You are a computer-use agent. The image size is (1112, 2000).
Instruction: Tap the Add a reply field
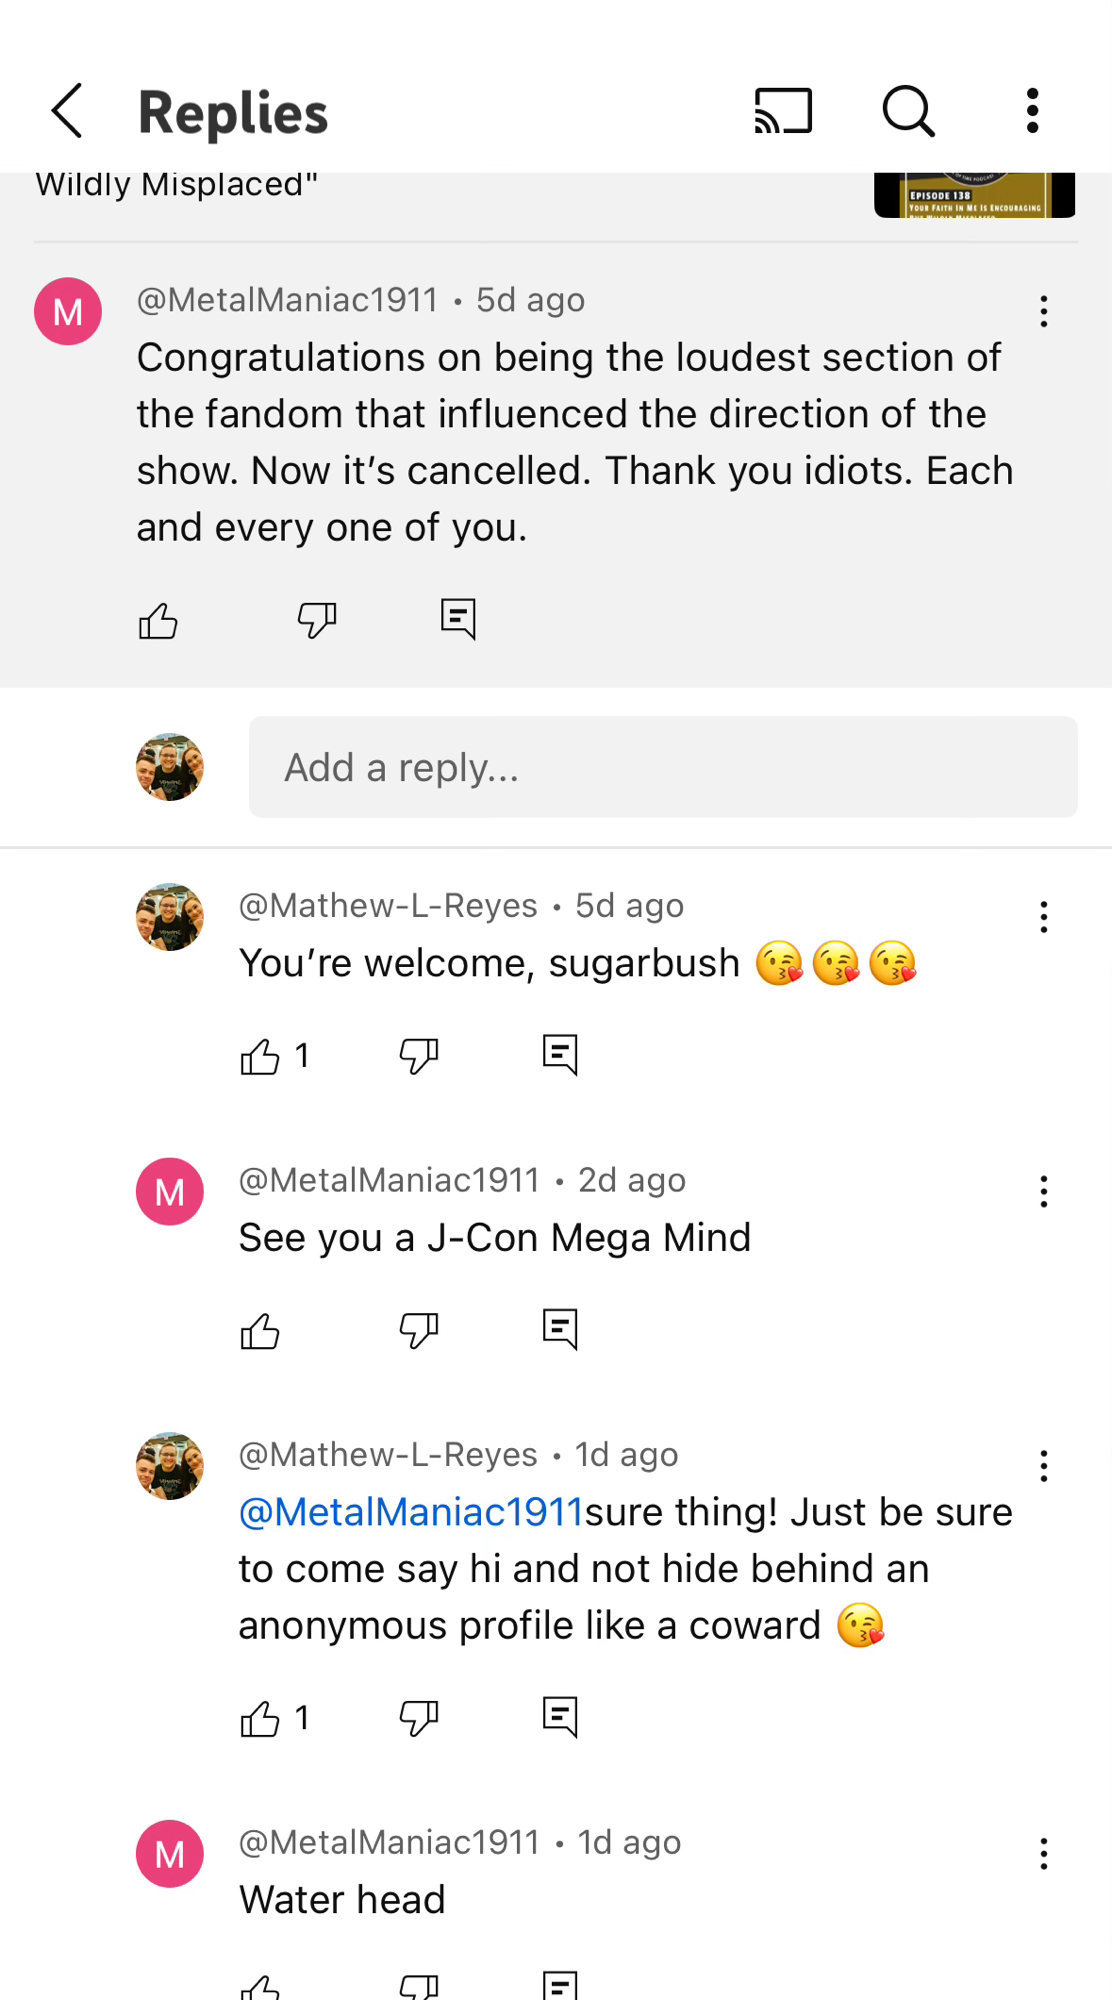[x=662, y=767]
